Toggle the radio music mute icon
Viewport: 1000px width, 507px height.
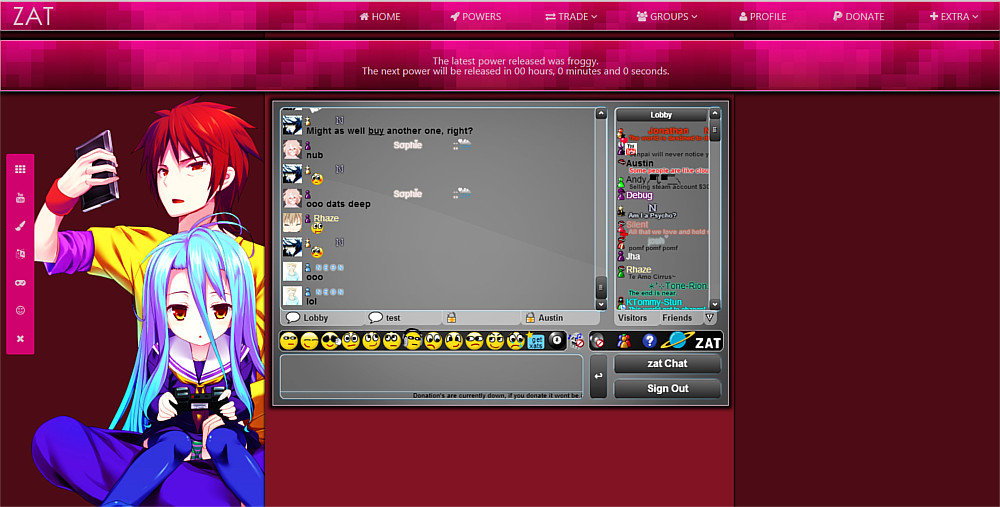[576, 341]
